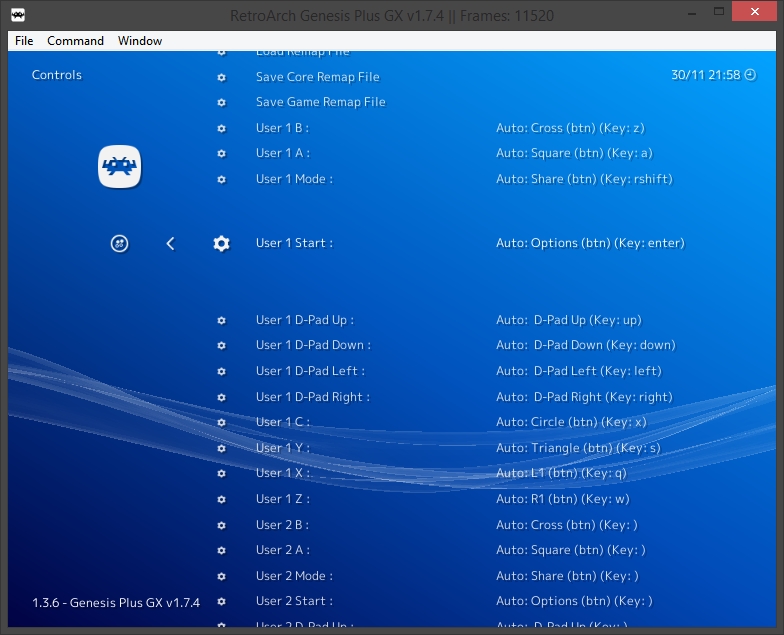Click value Auto: Share (btn) (Key: rshift)
The image size is (784, 635).
click(584, 179)
